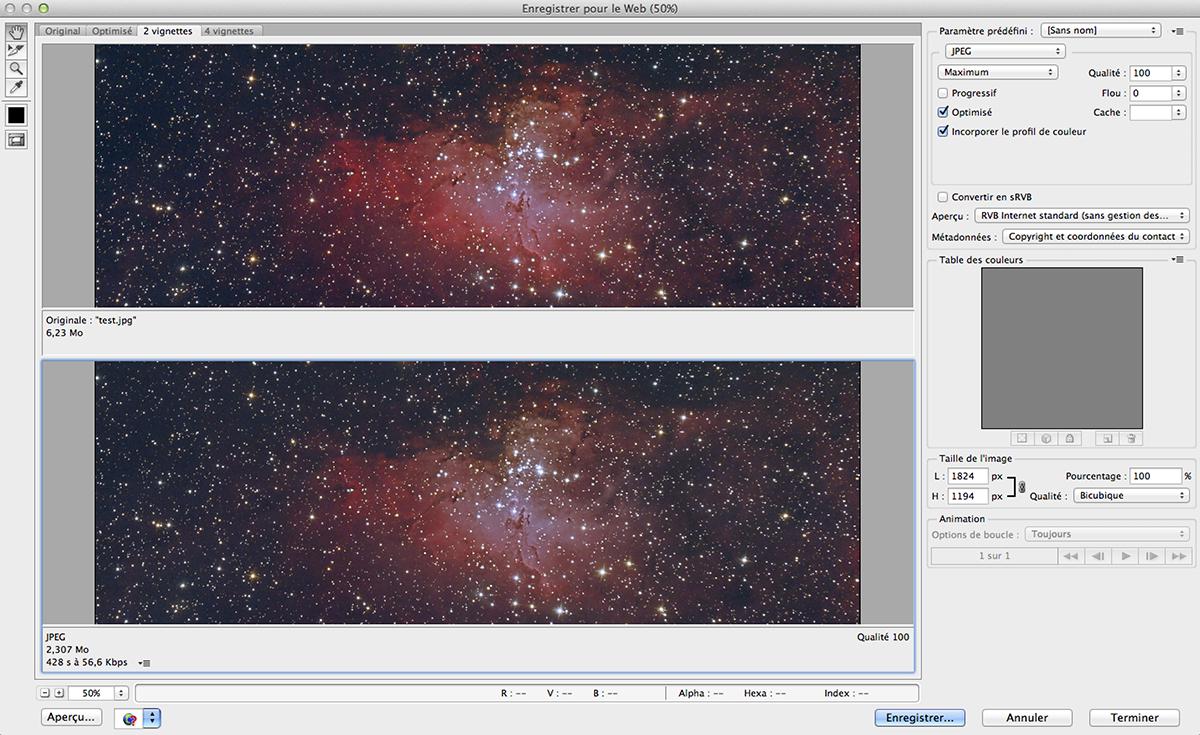Viewport: 1200px width, 735px height.
Task: Click the gray color table area
Action: (x=1062, y=348)
